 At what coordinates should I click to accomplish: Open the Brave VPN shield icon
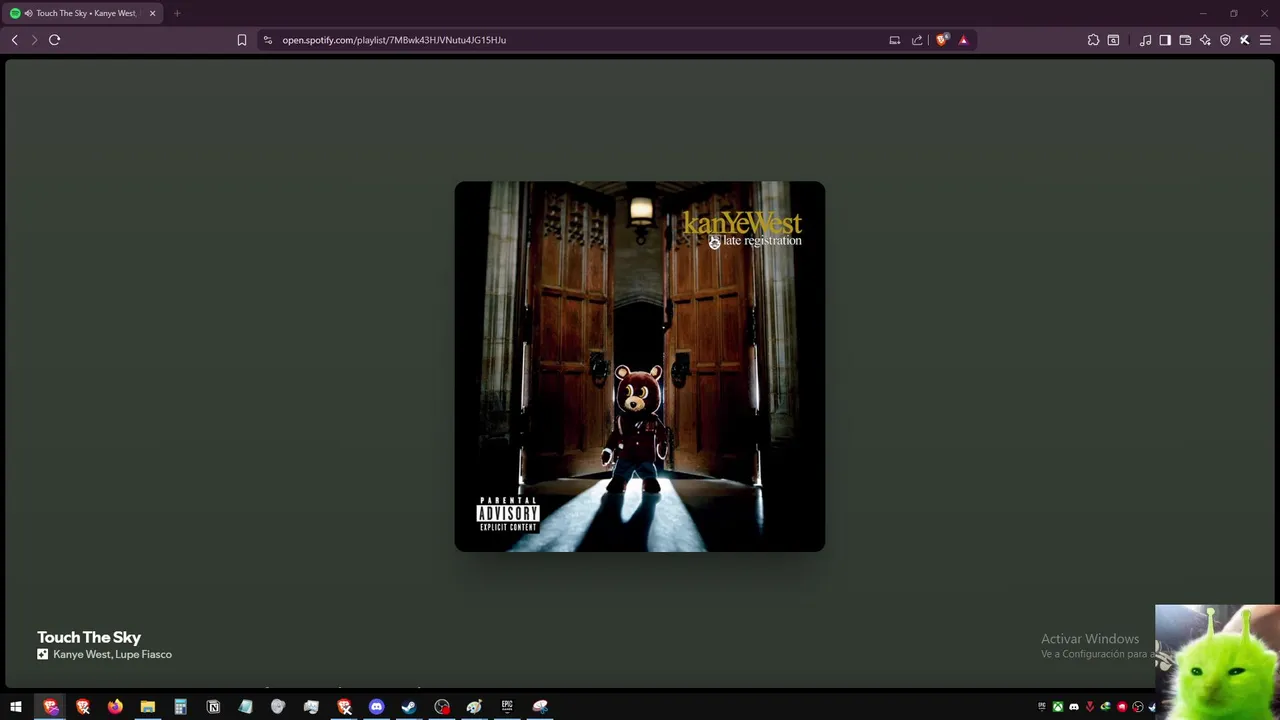(x=1225, y=40)
